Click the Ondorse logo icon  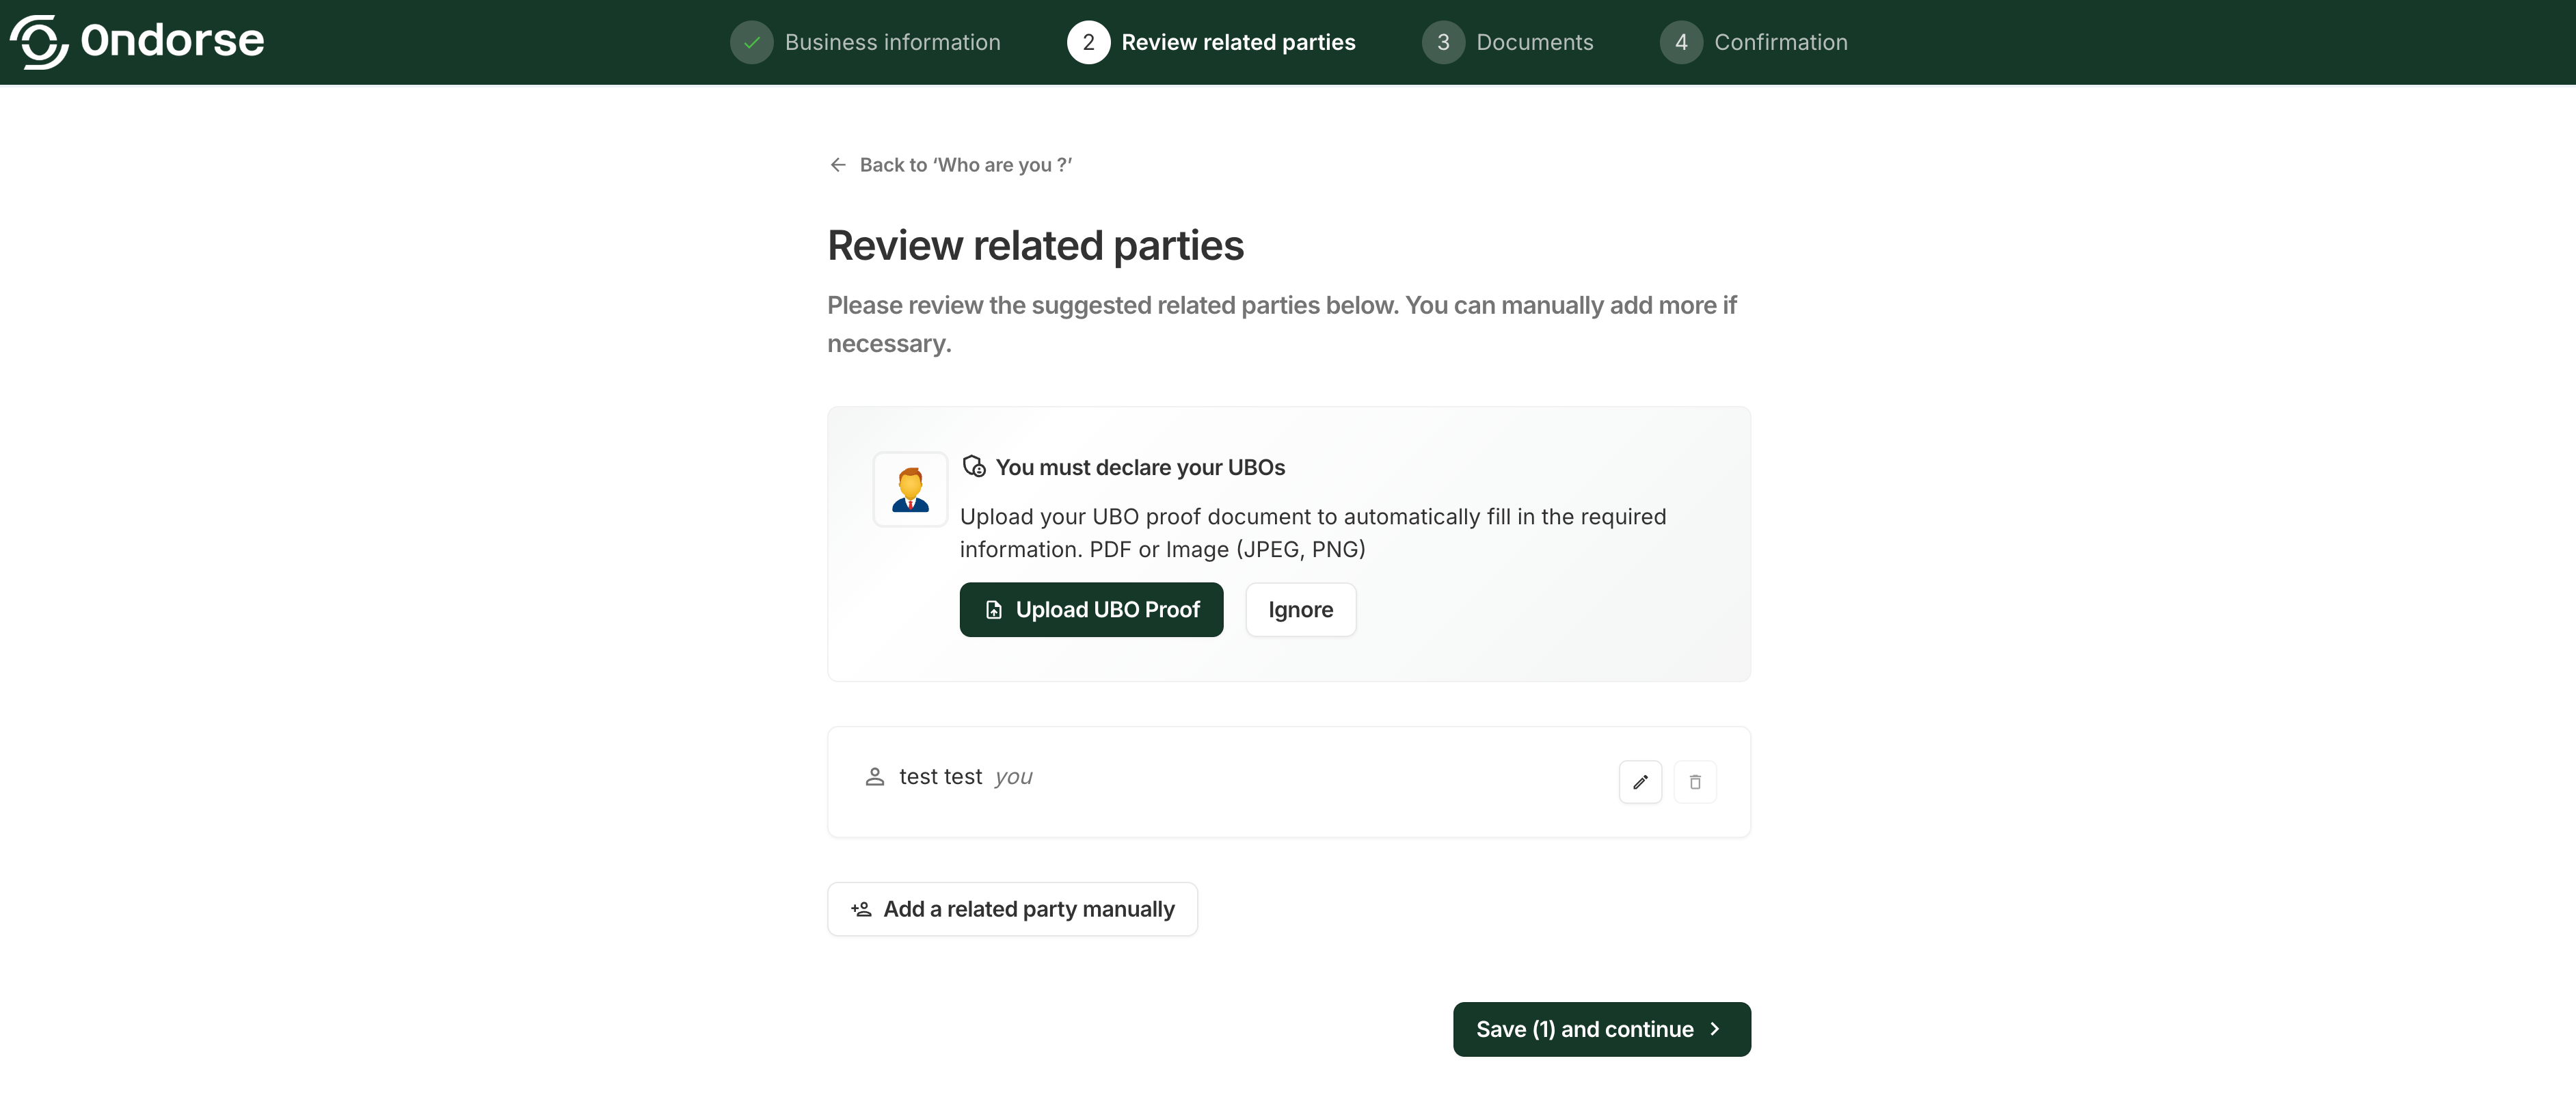[39, 42]
